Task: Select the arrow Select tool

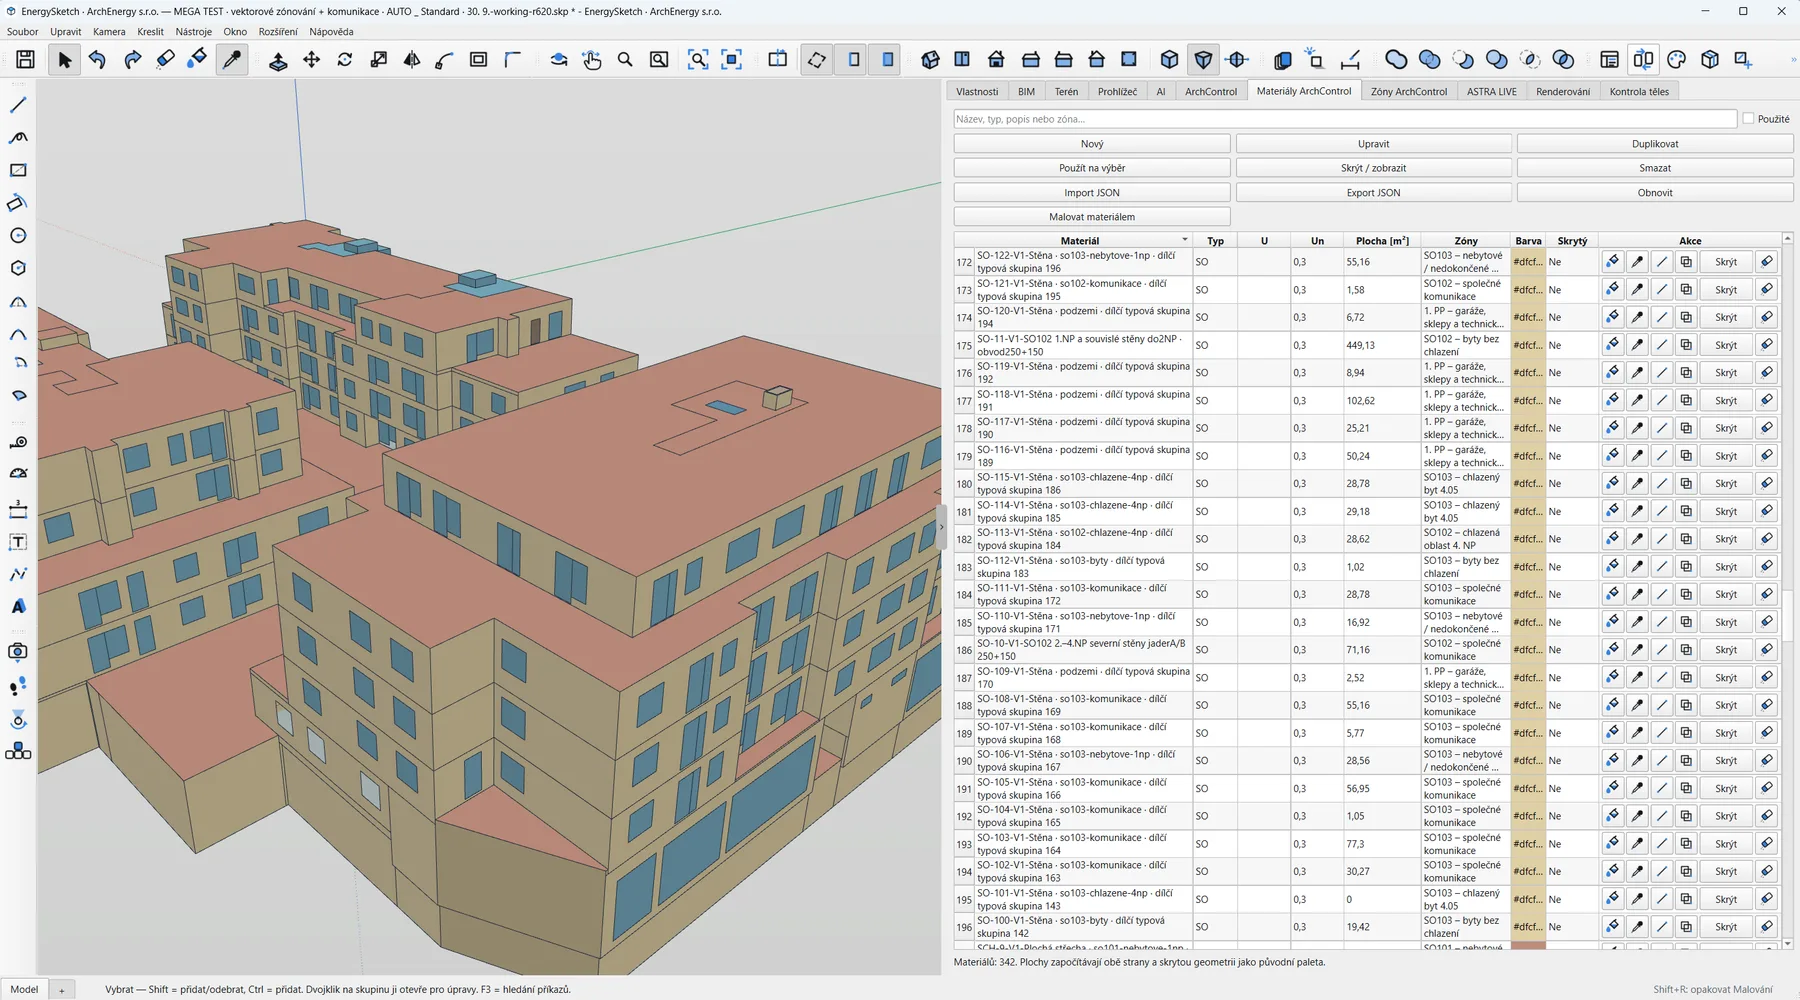Action: [x=65, y=60]
